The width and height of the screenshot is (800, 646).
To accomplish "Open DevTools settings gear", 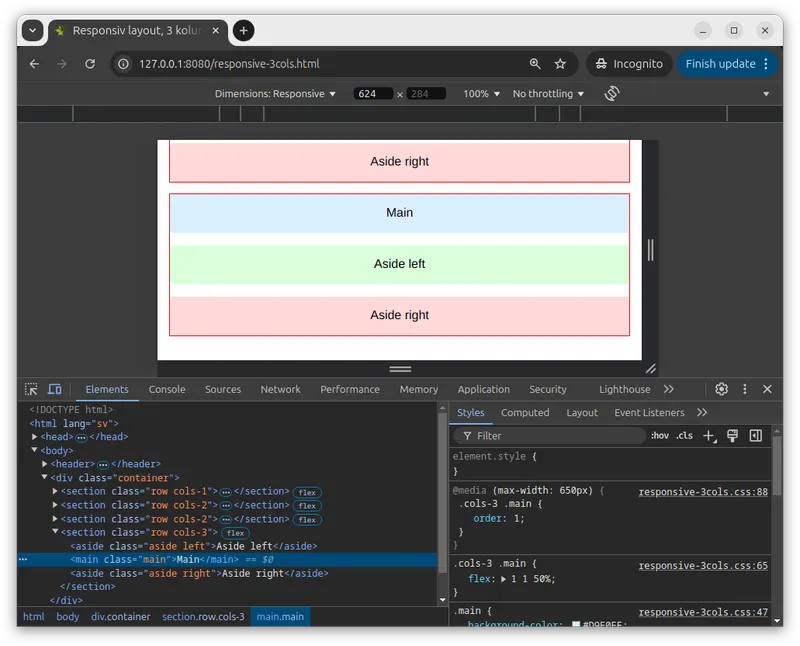I will coord(721,389).
